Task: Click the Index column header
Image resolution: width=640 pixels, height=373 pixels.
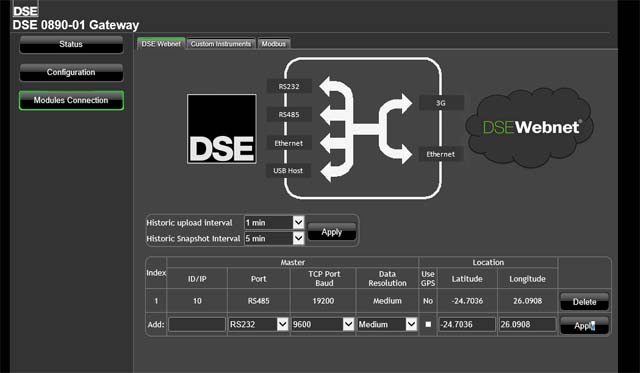Action: click(x=156, y=273)
